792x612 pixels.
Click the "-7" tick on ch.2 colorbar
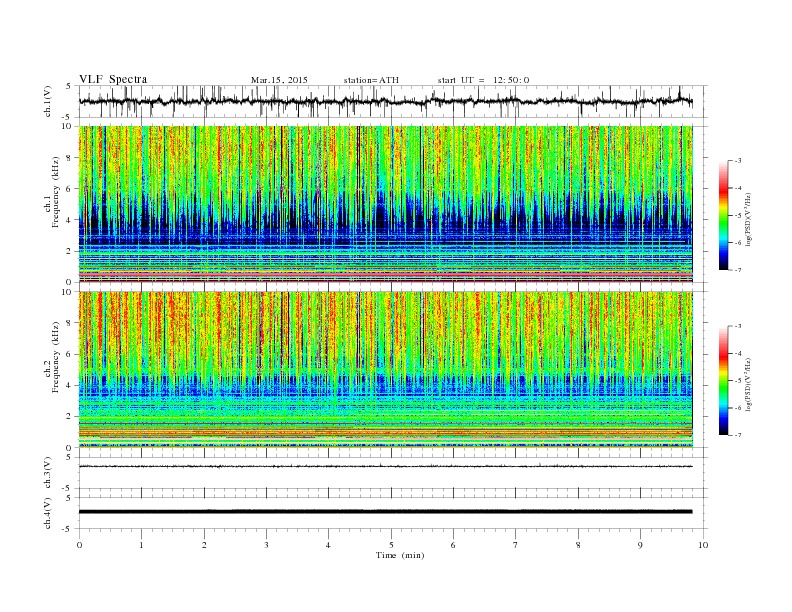738,435
